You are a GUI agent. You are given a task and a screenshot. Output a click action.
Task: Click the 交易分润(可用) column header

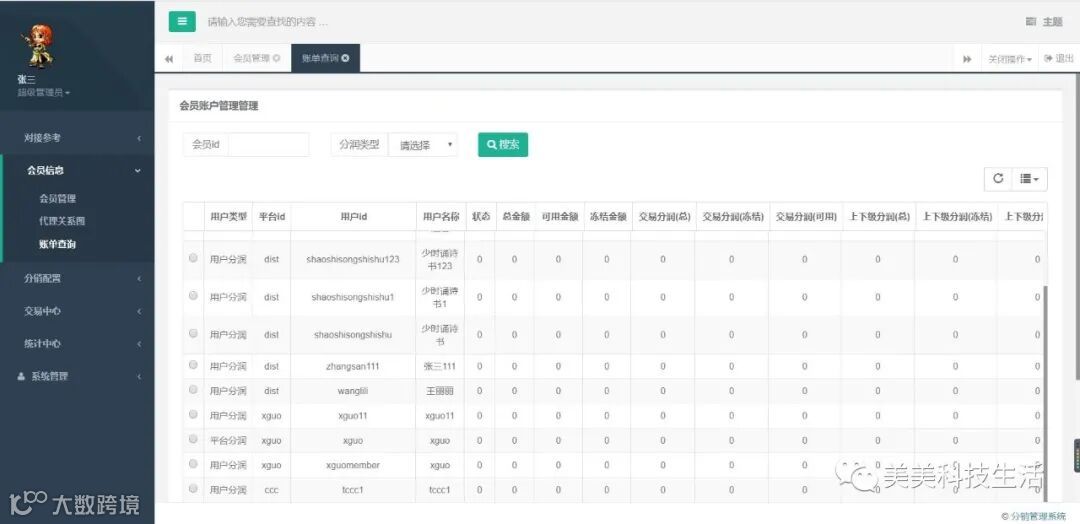[x=806, y=216]
